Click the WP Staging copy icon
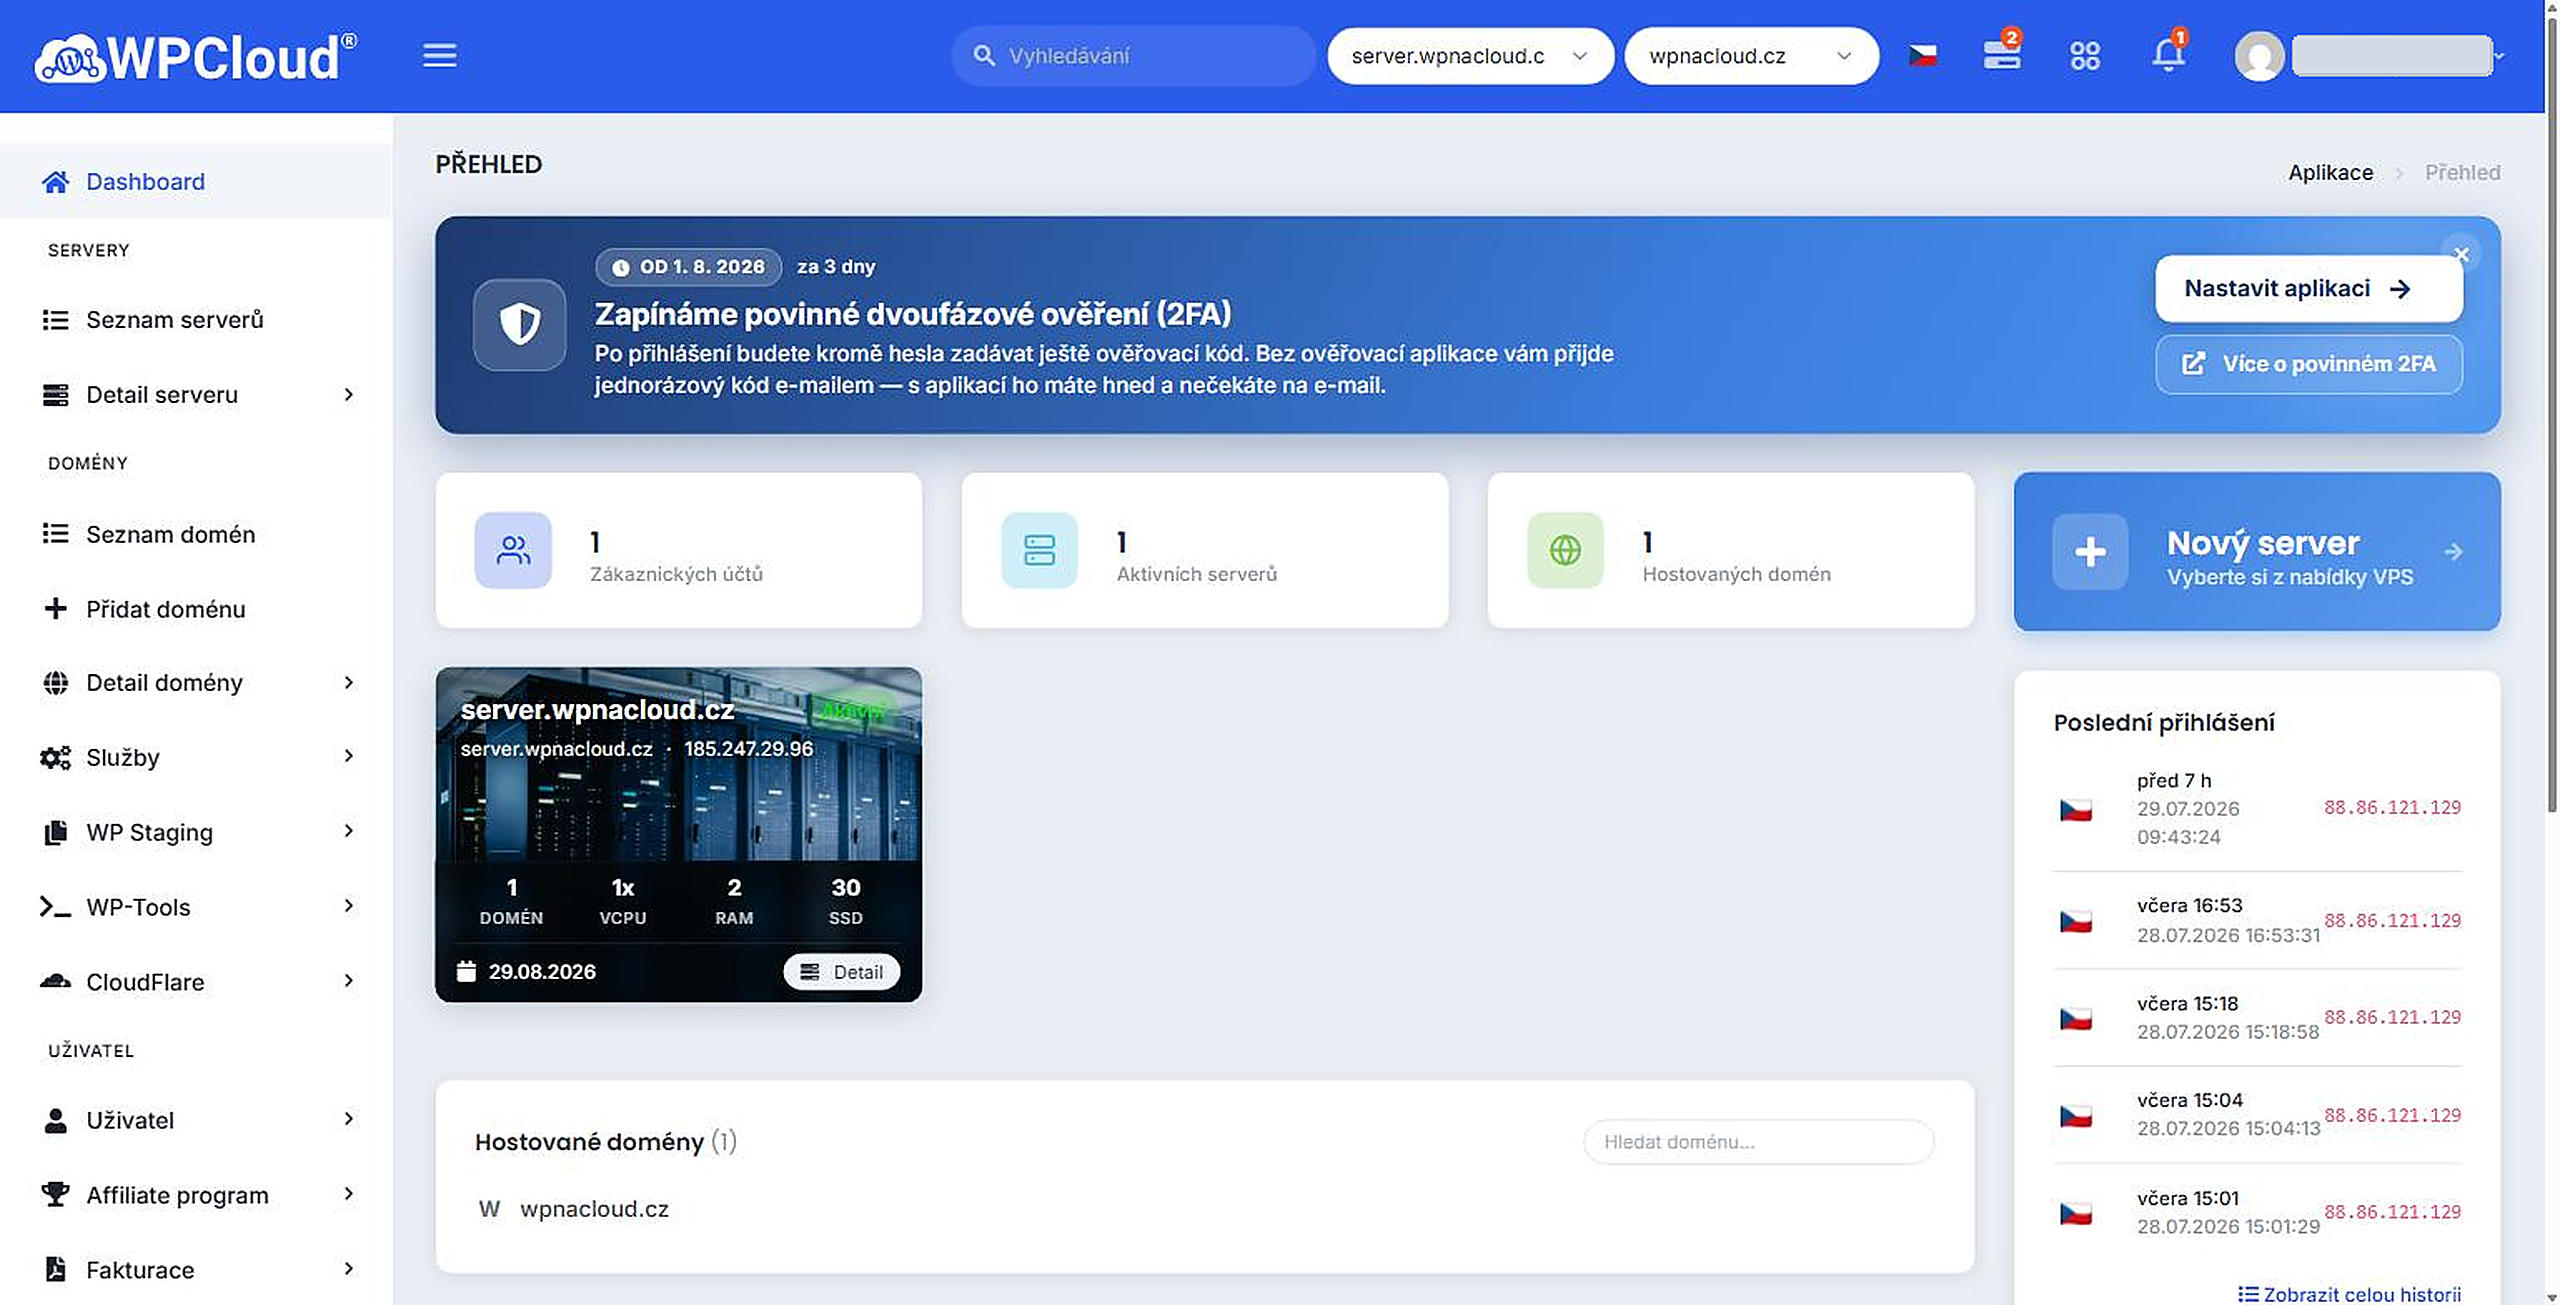The image size is (2560, 1305). [56, 832]
